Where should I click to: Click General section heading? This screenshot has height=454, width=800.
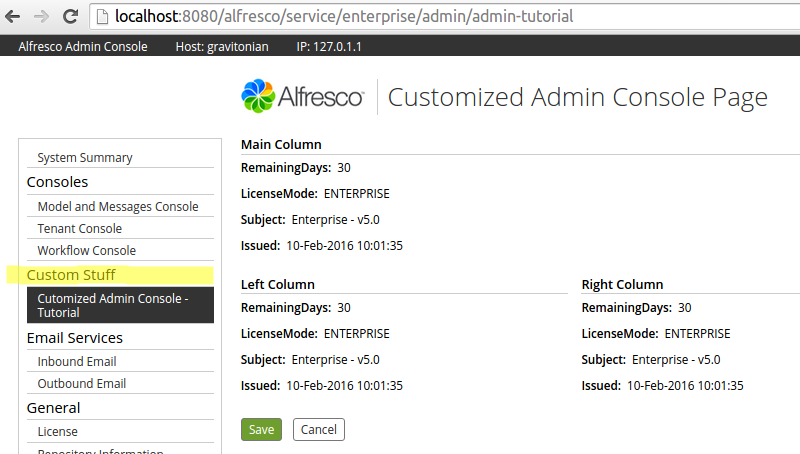[53, 408]
